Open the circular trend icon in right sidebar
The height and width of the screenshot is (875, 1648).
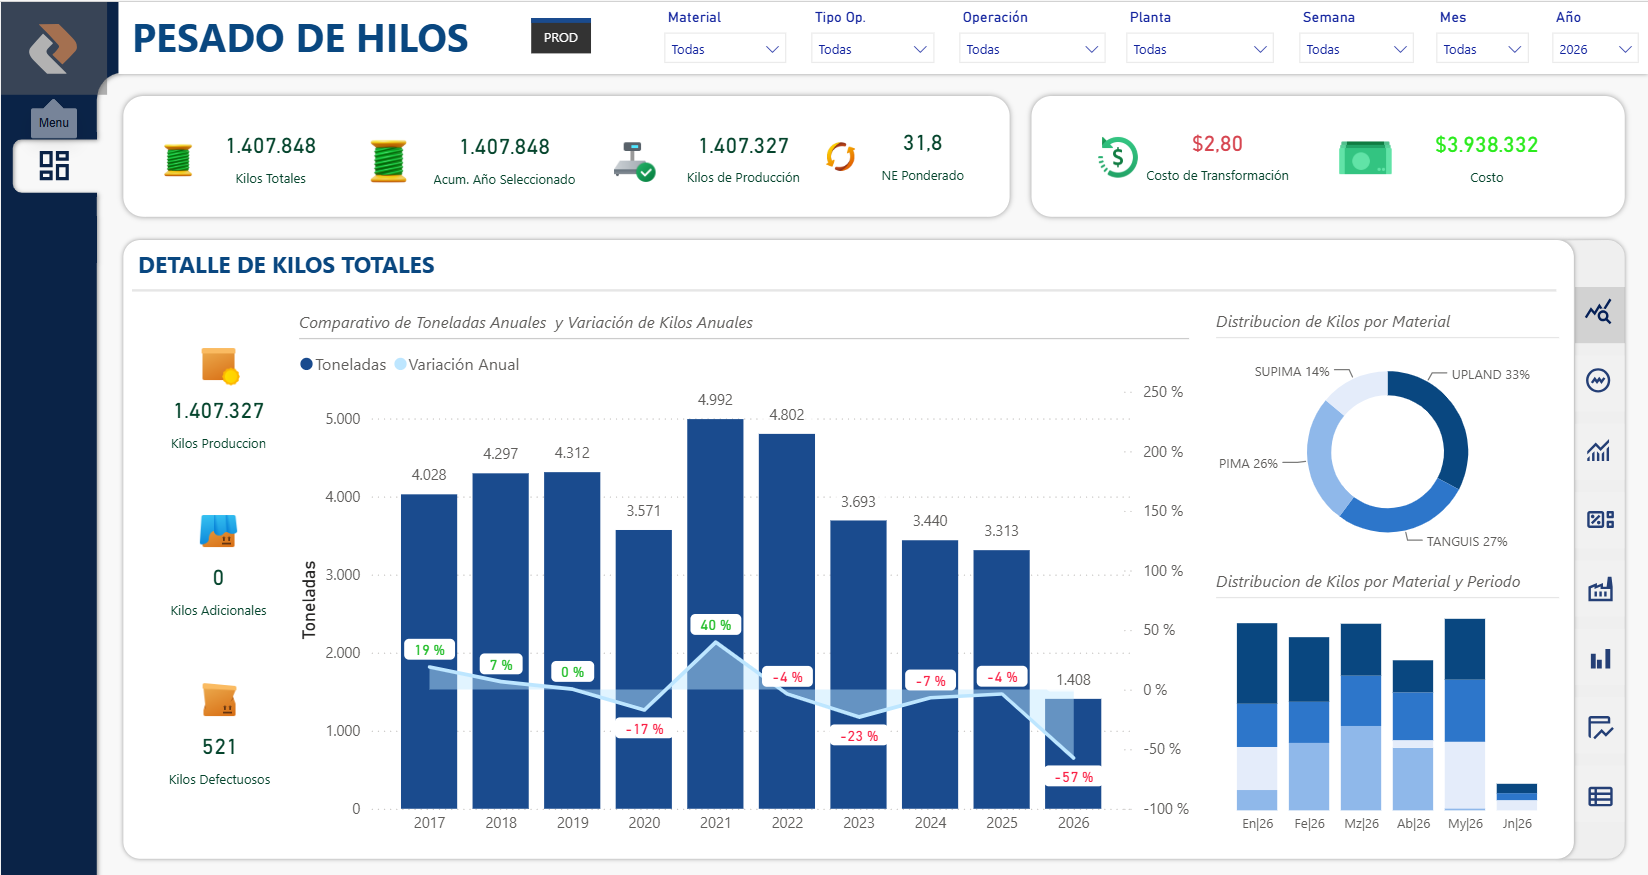1598,380
